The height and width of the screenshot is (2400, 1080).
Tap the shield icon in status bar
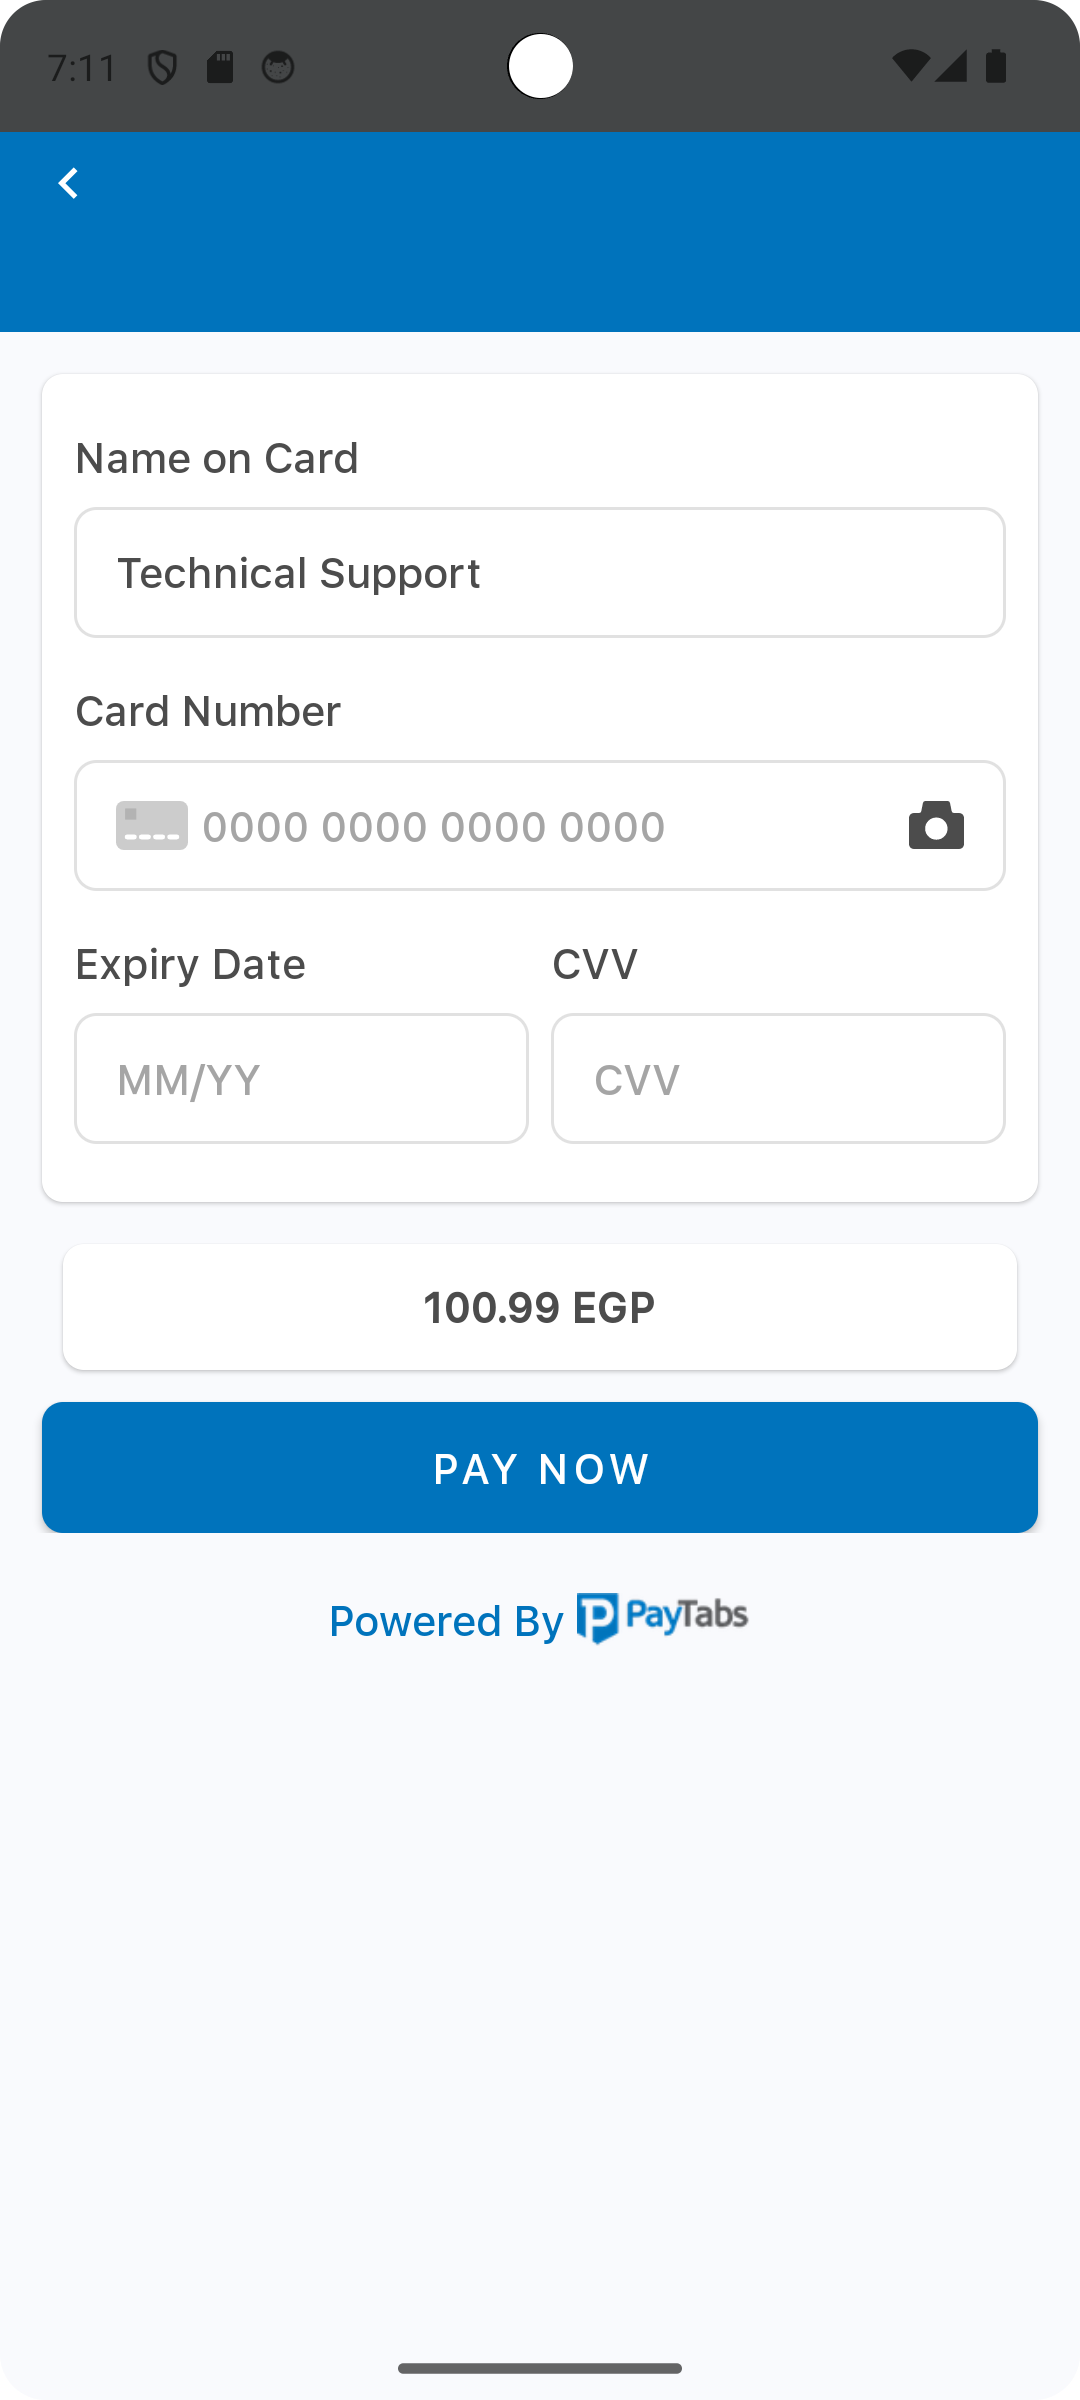(162, 68)
